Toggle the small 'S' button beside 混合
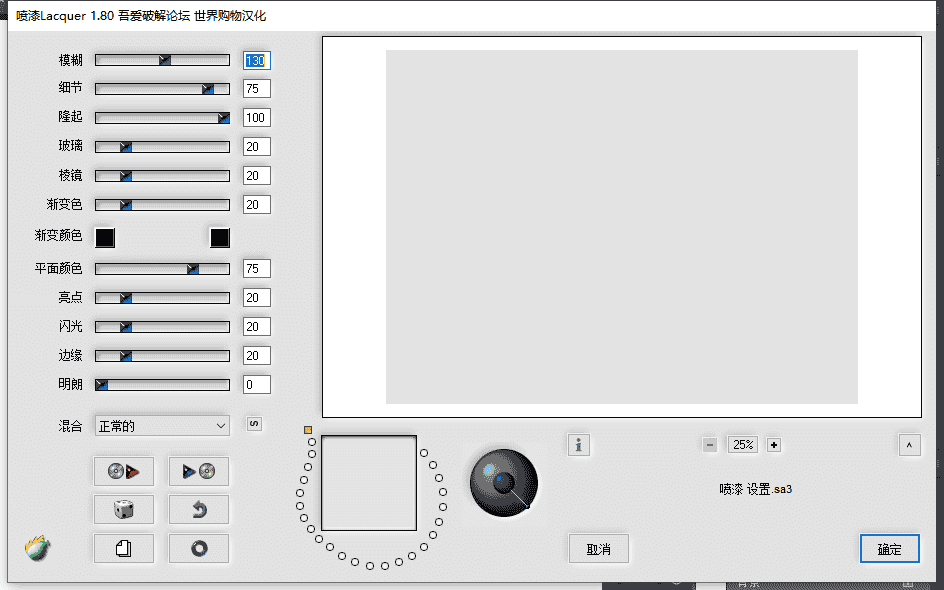The height and width of the screenshot is (590, 944). coord(254,424)
